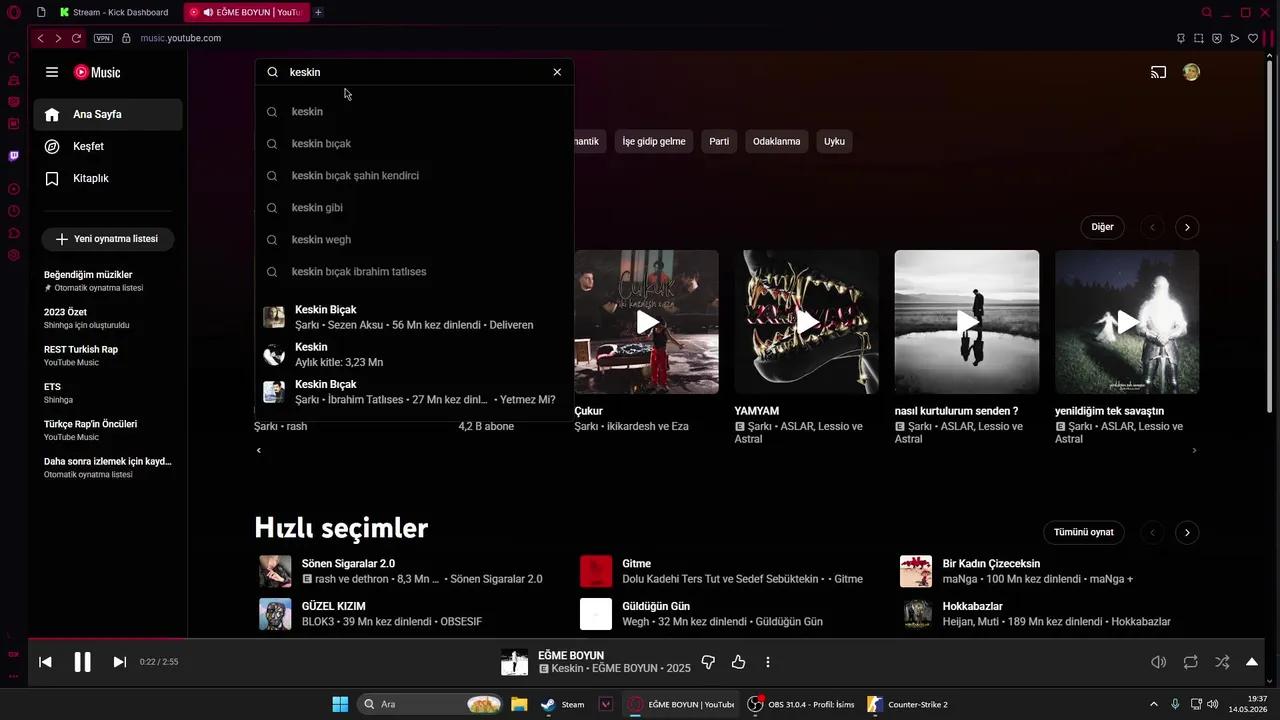Click the pin icon in the address bar
The width and height of the screenshot is (1280, 720).
pos(1181,38)
